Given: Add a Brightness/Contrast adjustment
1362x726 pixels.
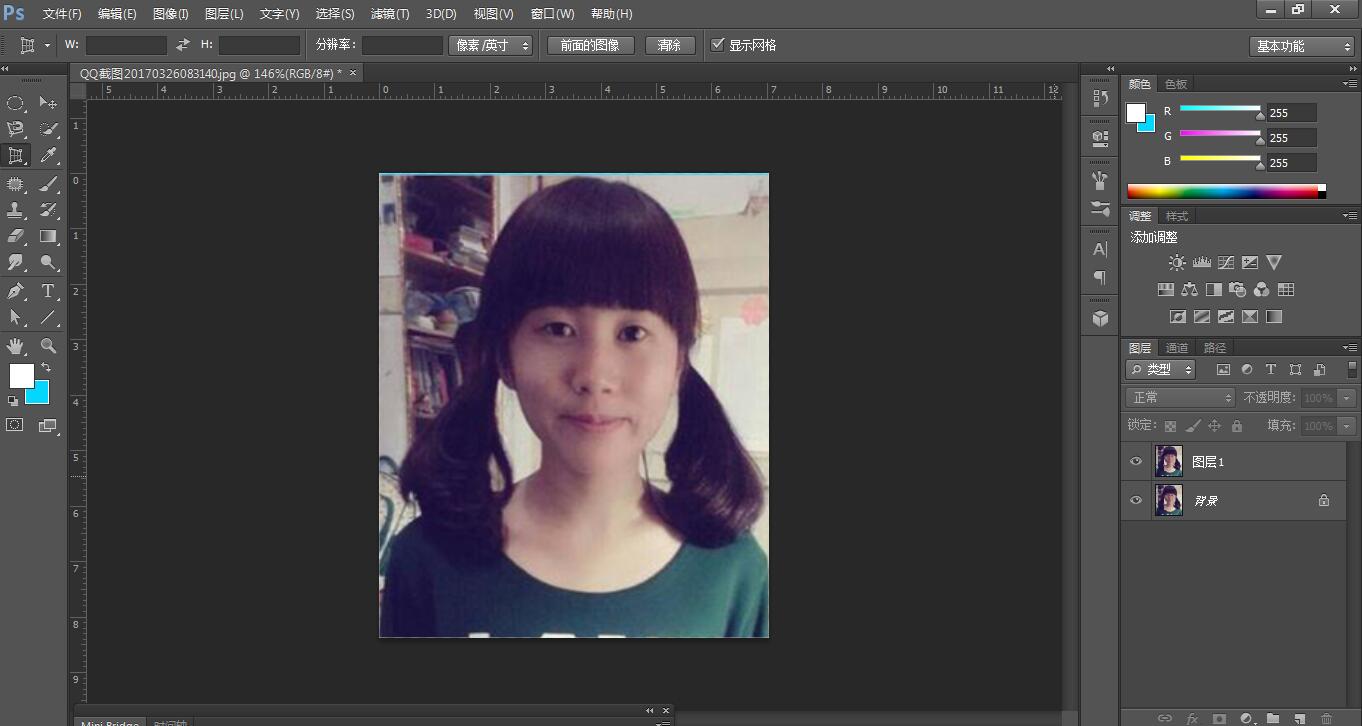Looking at the screenshot, I should point(1177,263).
